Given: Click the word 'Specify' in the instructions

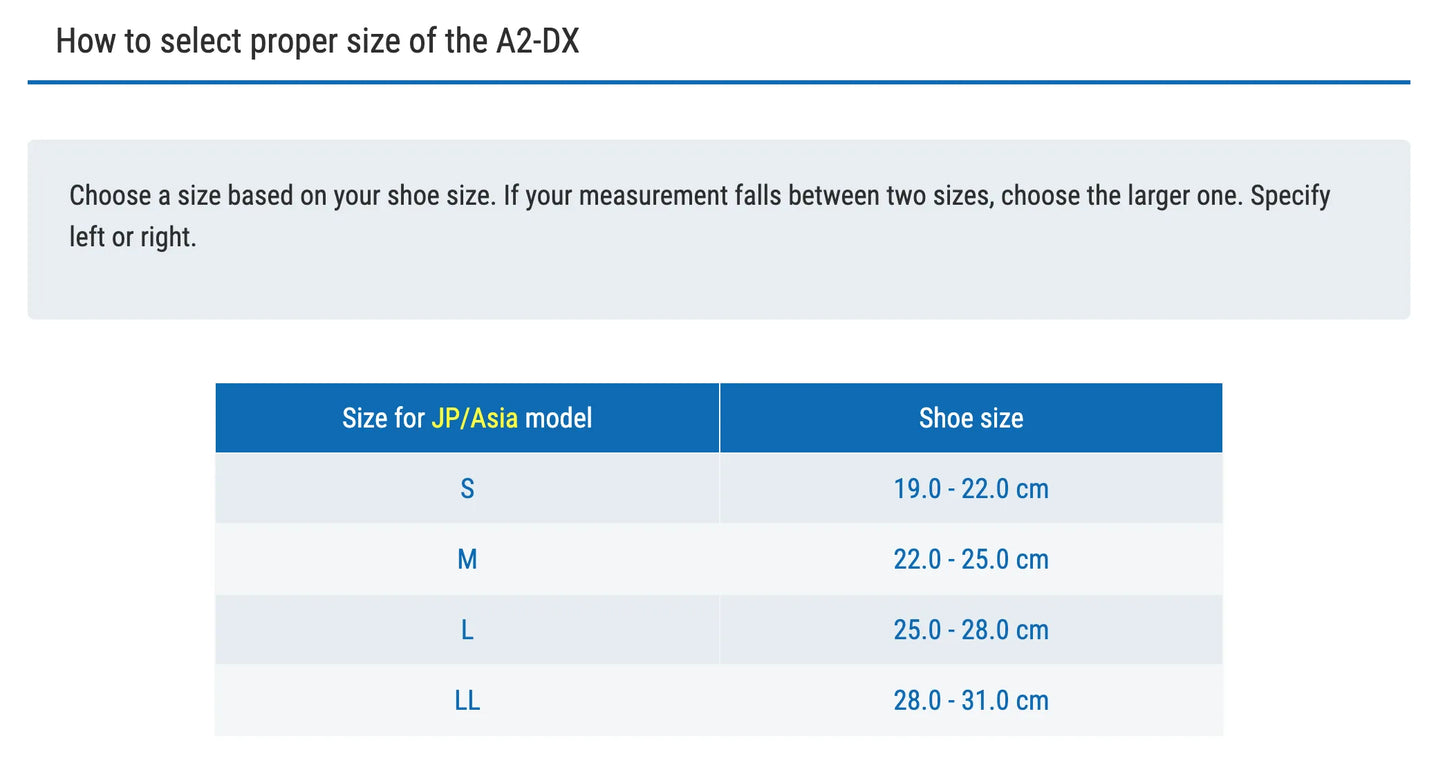Looking at the screenshot, I should 1290,195.
